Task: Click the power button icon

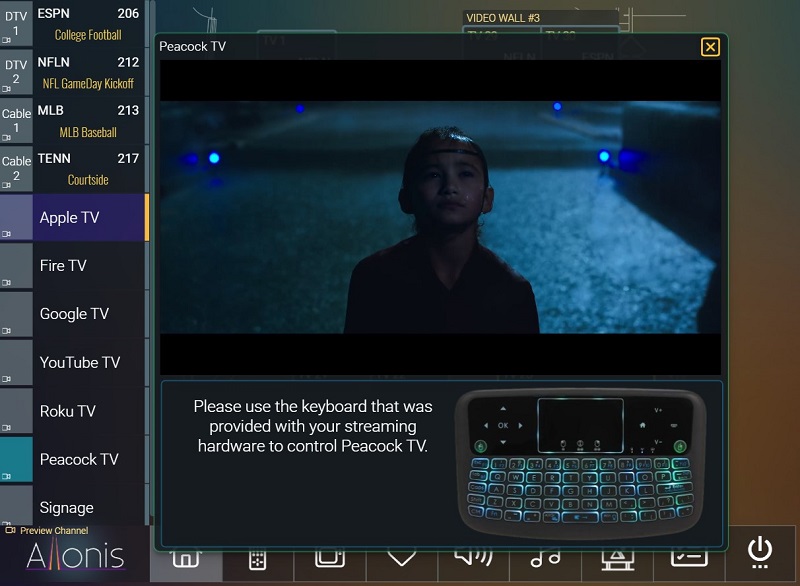Action: tap(760, 552)
